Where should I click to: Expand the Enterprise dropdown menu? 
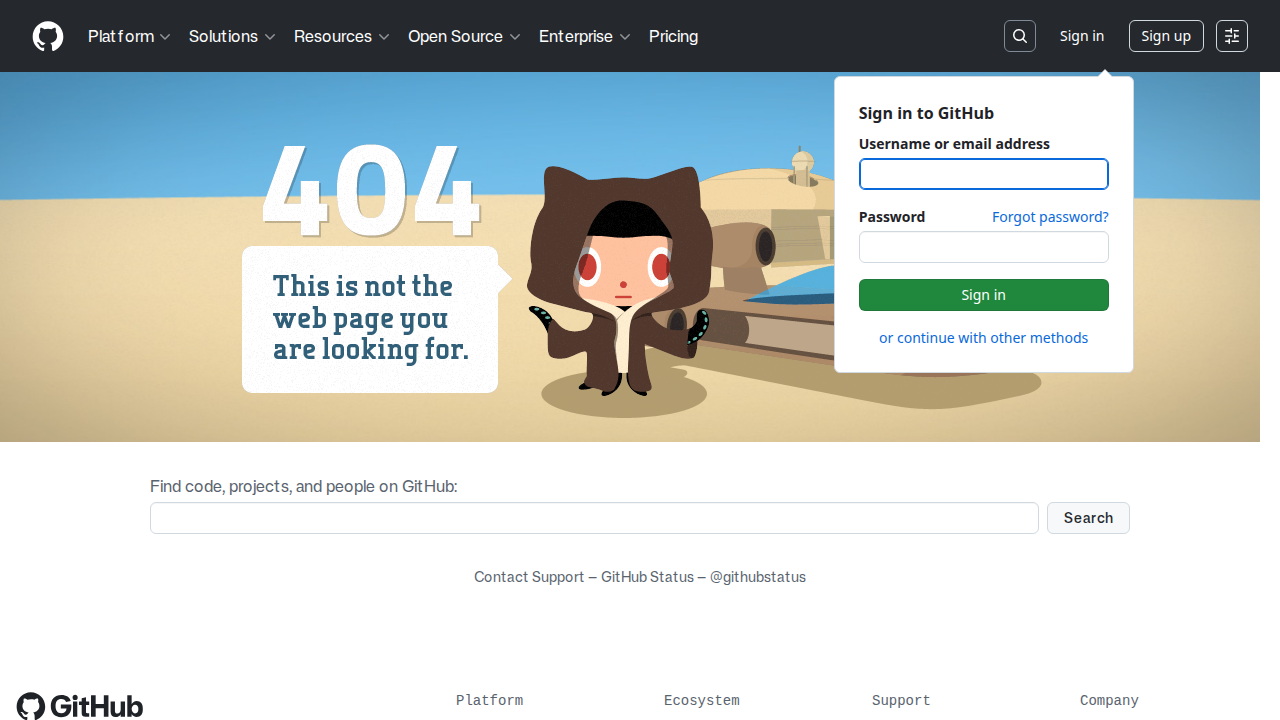tap(584, 36)
